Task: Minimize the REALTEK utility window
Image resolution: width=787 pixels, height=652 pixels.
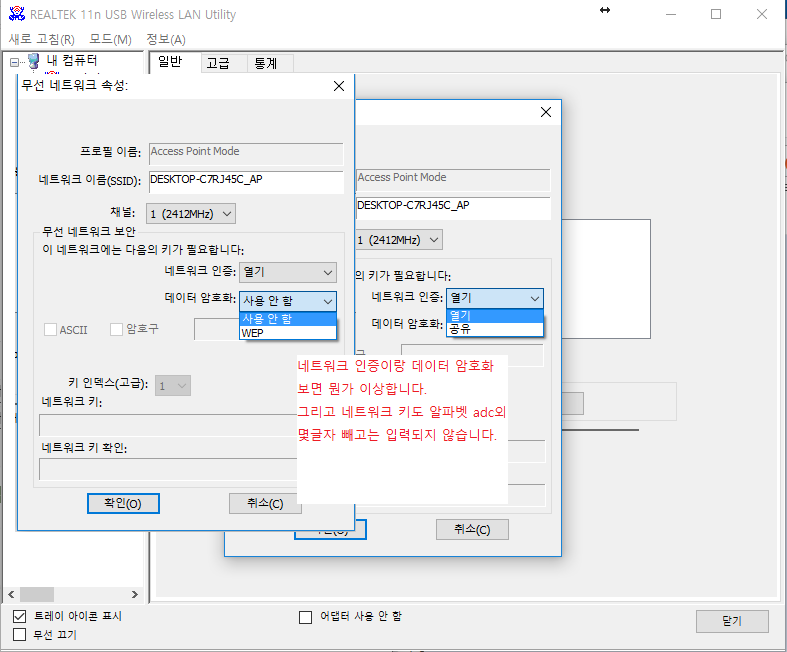Action: point(671,14)
